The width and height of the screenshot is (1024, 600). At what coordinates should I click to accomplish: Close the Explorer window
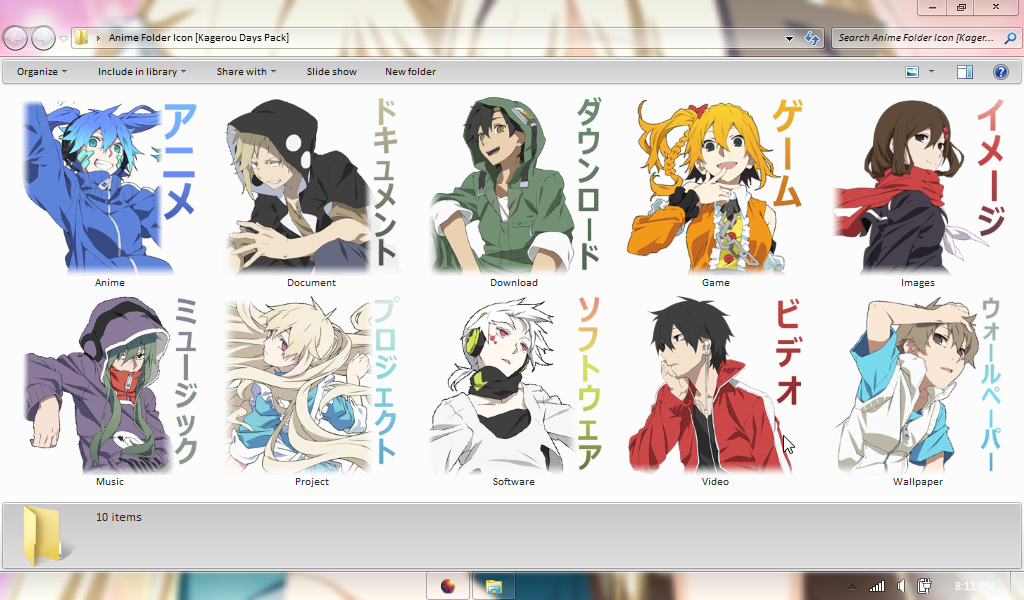point(996,7)
